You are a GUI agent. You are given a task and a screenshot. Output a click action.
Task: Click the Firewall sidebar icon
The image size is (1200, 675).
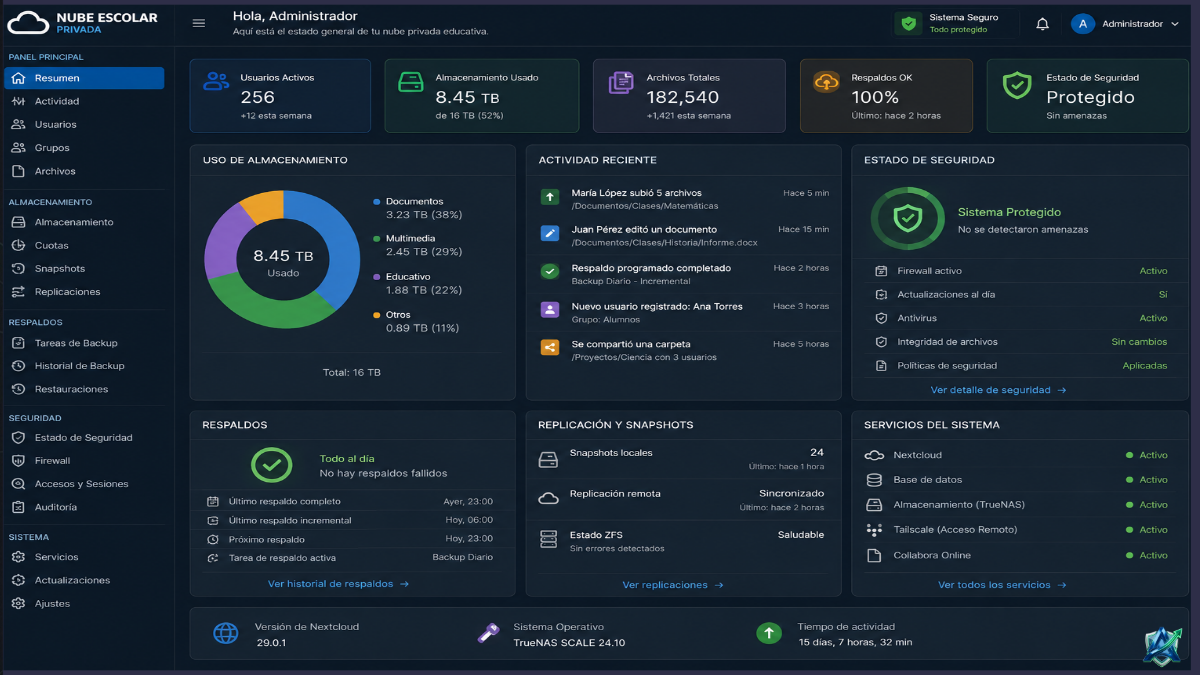tap(18, 461)
